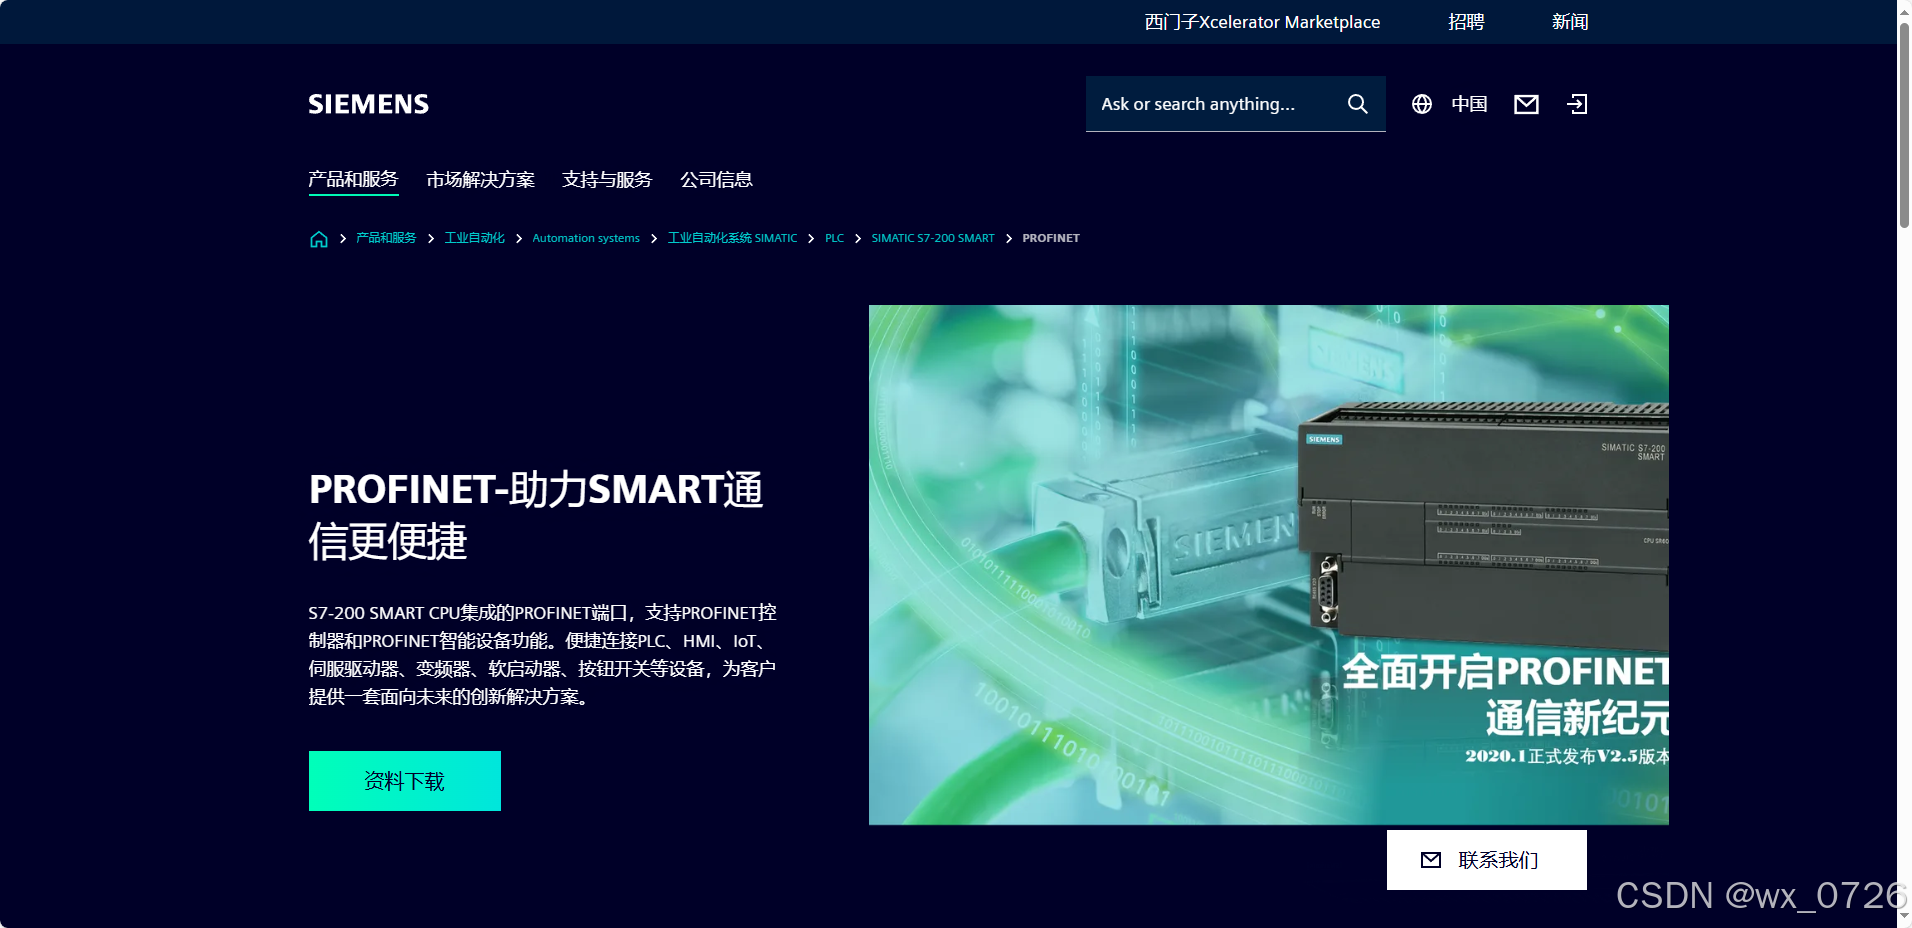Go to the home breadcrumb icon
The height and width of the screenshot is (928, 1912).
click(x=319, y=239)
